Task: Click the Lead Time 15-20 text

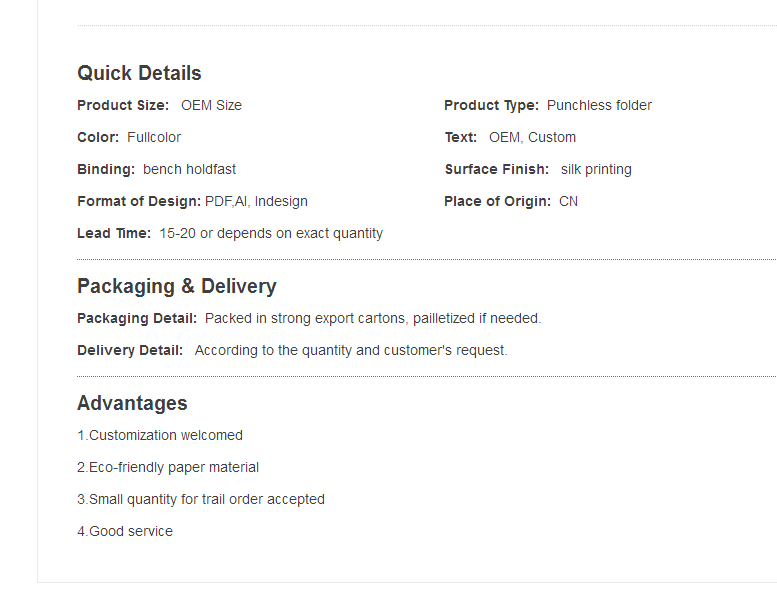Action: coord(271,233)
